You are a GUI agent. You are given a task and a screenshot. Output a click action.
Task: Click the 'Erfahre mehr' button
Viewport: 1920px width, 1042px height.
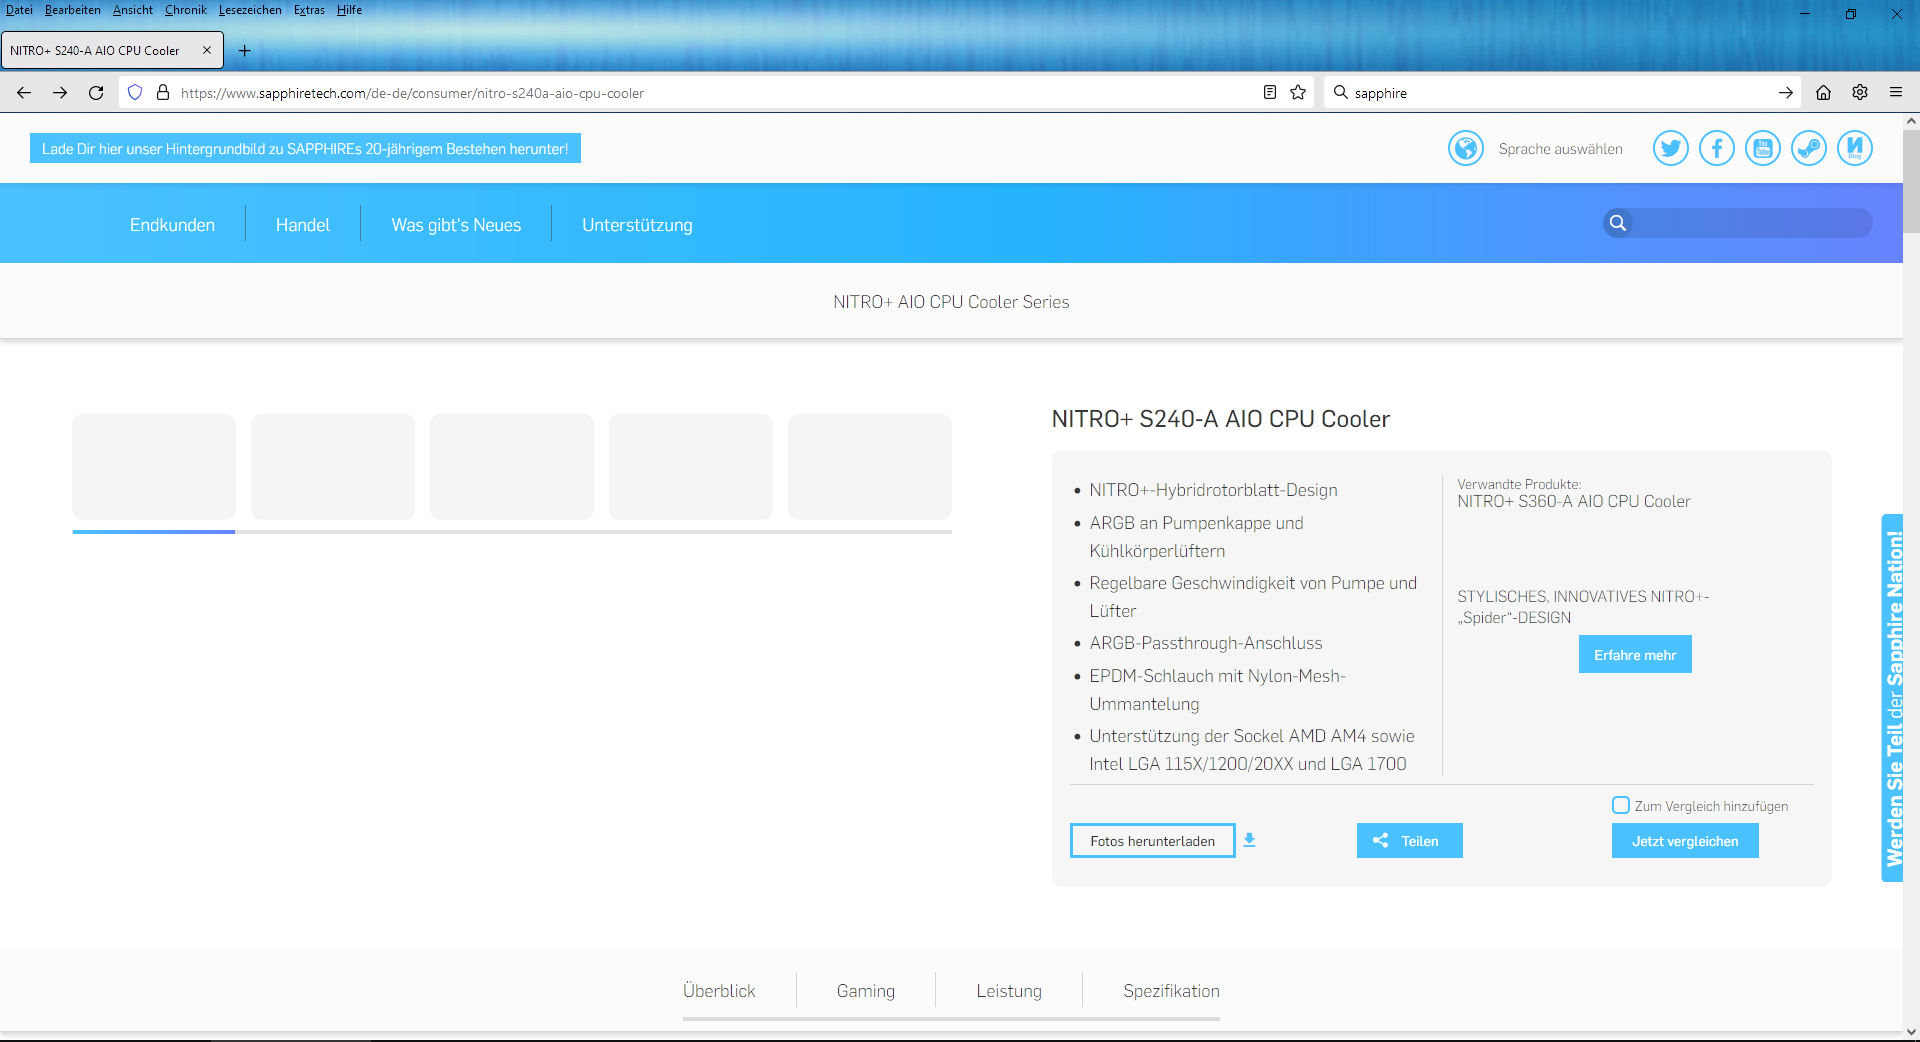[x=1635, y=654]
